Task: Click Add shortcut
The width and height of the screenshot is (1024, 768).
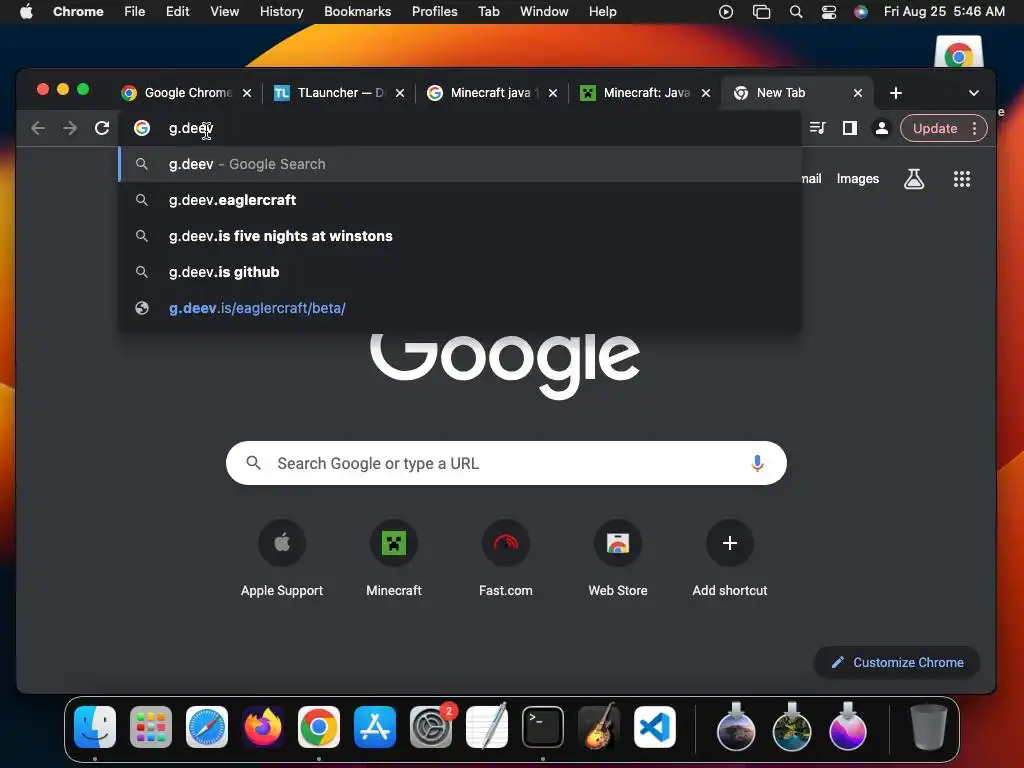Action: (x=729, y=558)
